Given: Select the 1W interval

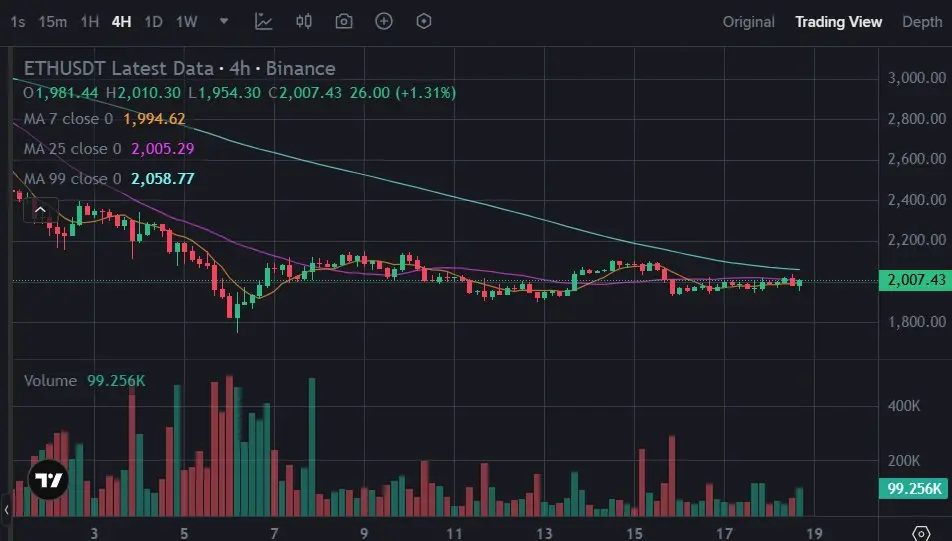Looking at the screenshot, I should pos(187,22).
